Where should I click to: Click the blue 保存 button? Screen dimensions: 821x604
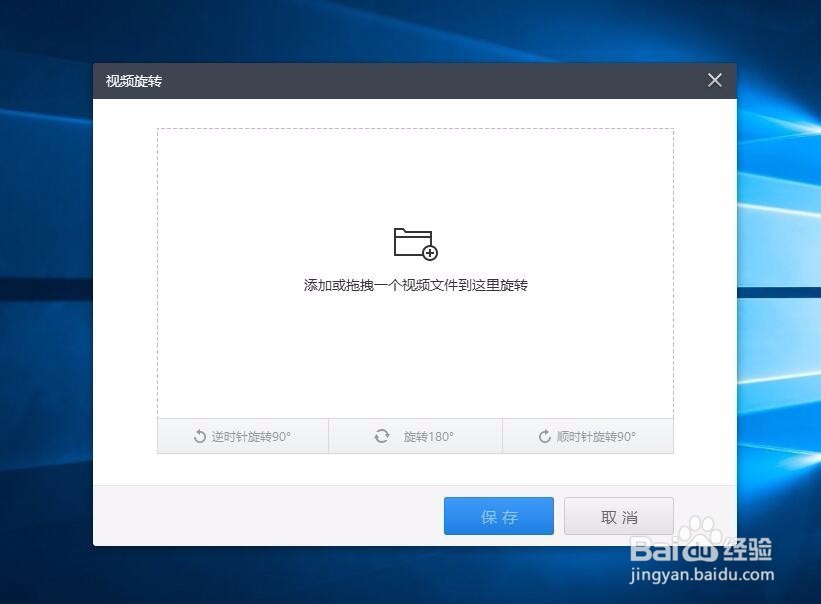(x=498, y=516)
